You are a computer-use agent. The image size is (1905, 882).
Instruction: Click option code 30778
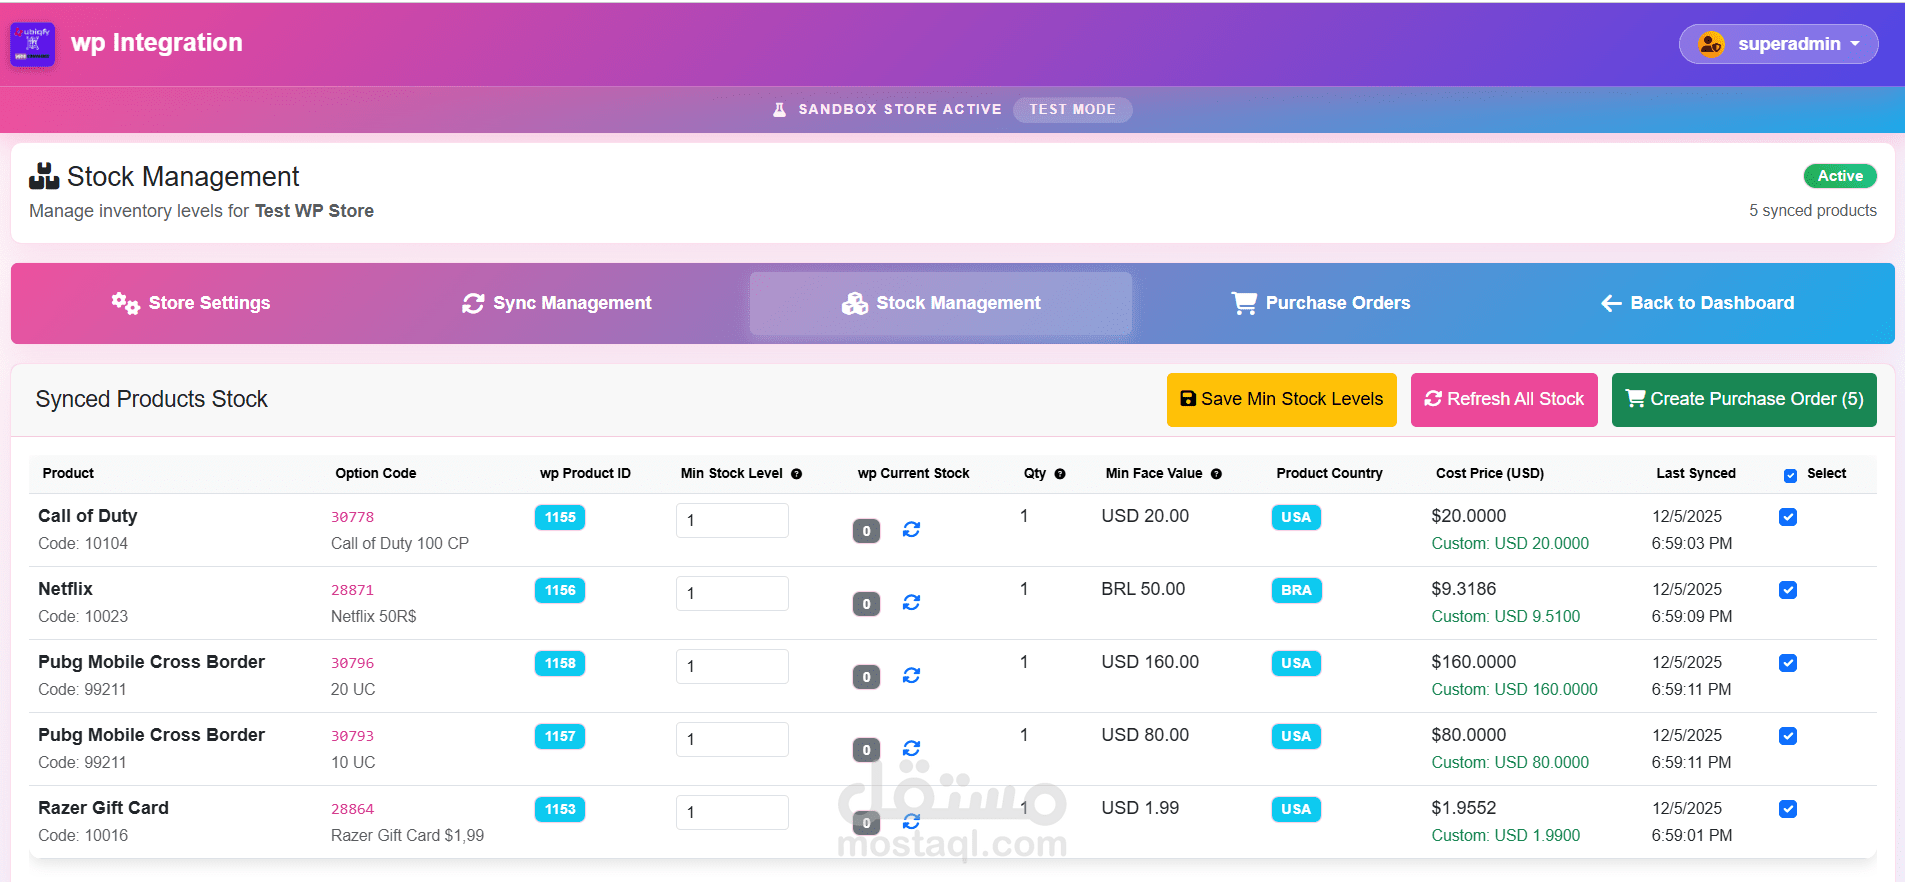tap(352, 517)
